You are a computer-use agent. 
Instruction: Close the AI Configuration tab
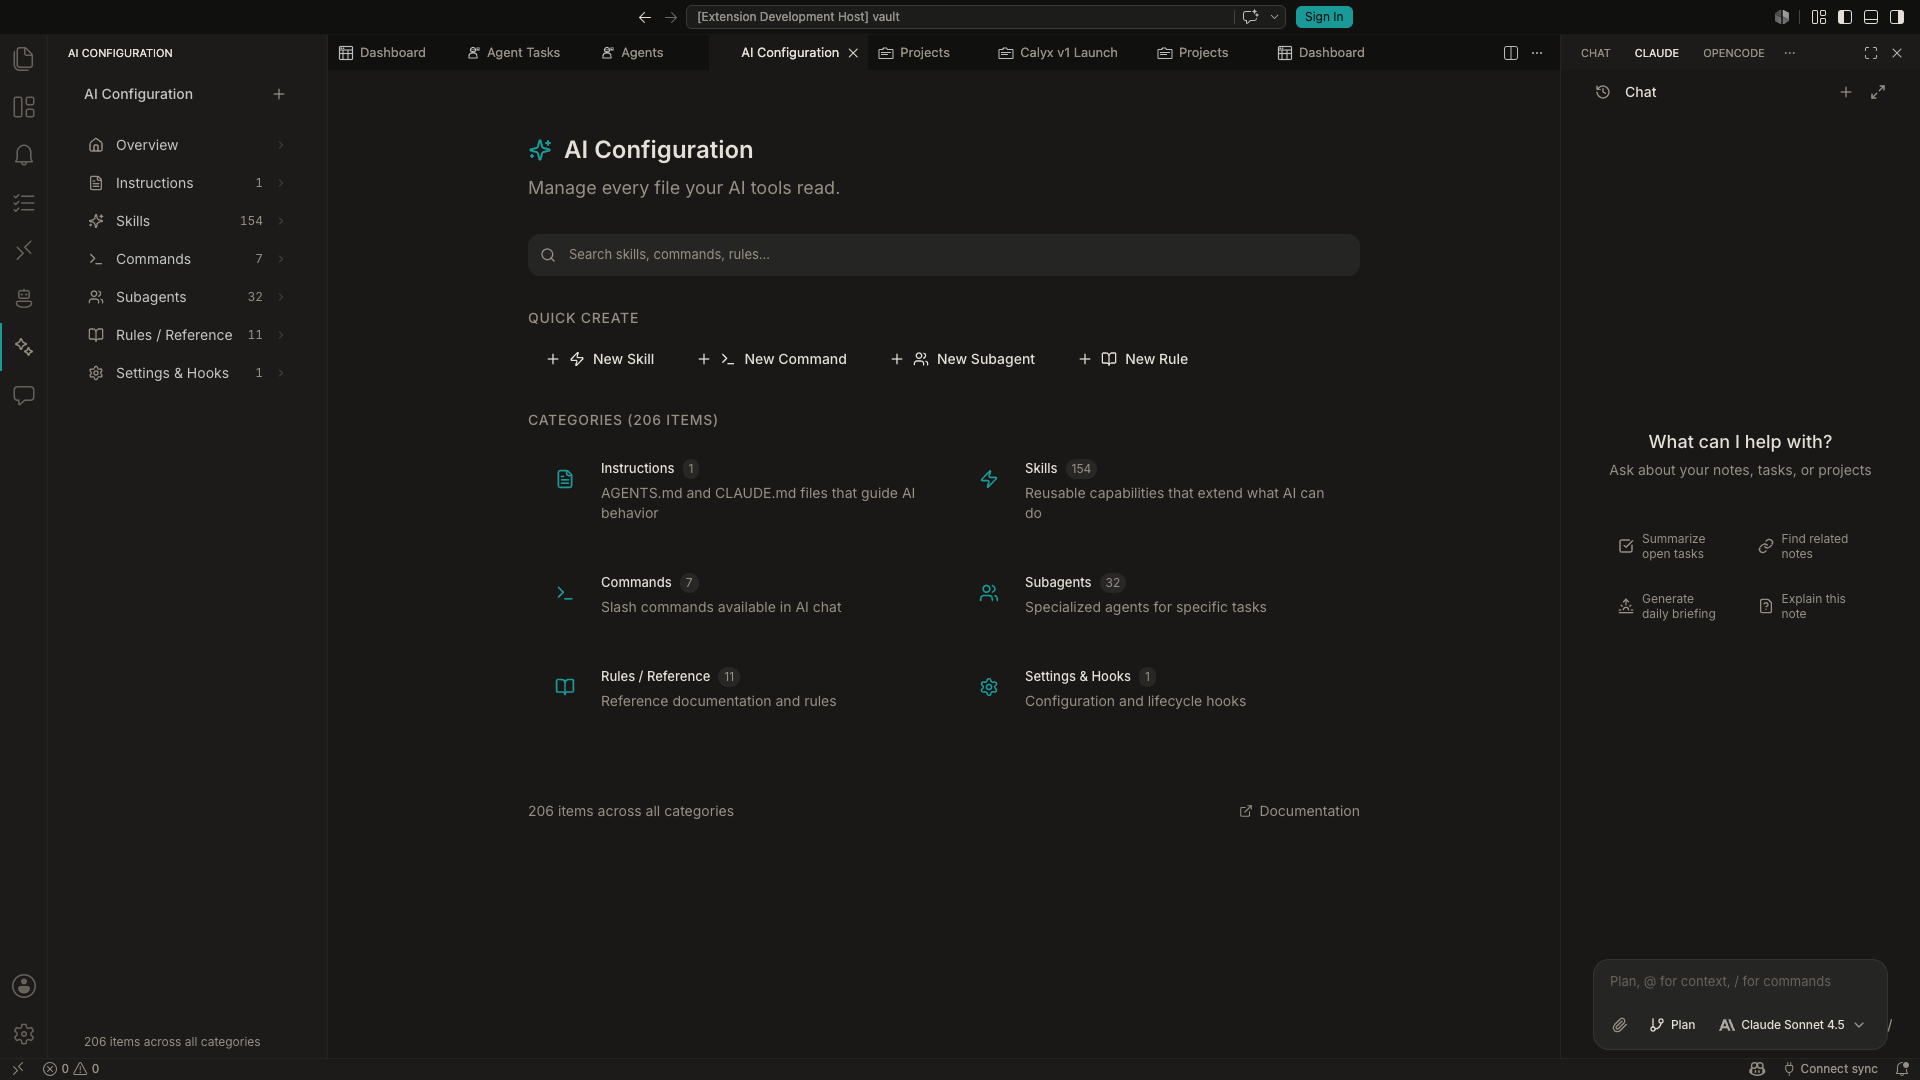[853, 53]
